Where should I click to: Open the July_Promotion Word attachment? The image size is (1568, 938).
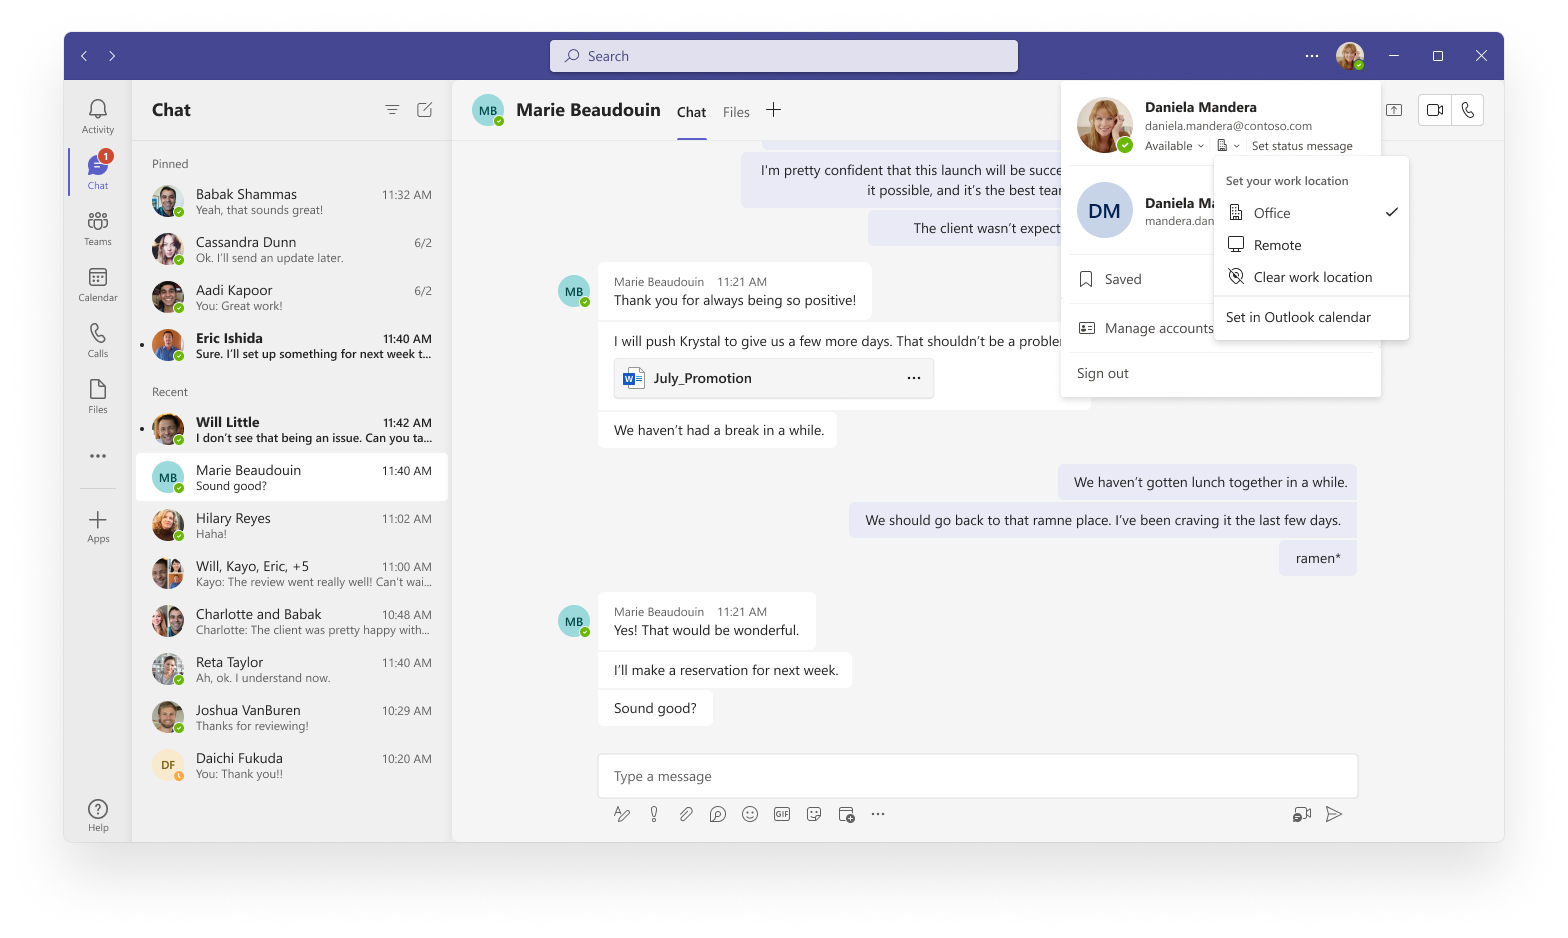coord(774,378)
